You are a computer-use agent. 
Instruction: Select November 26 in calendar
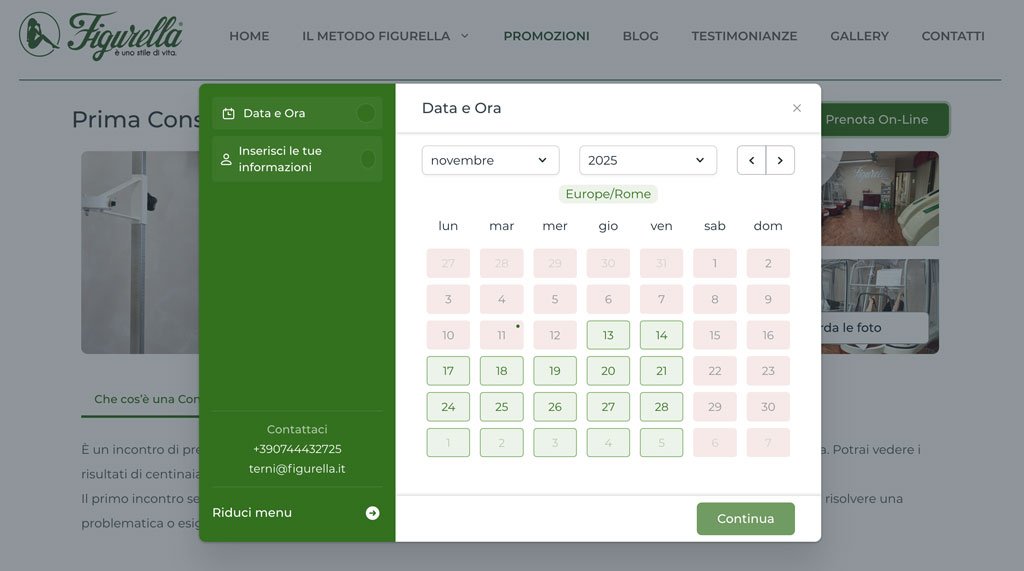(x=555, y=407)
